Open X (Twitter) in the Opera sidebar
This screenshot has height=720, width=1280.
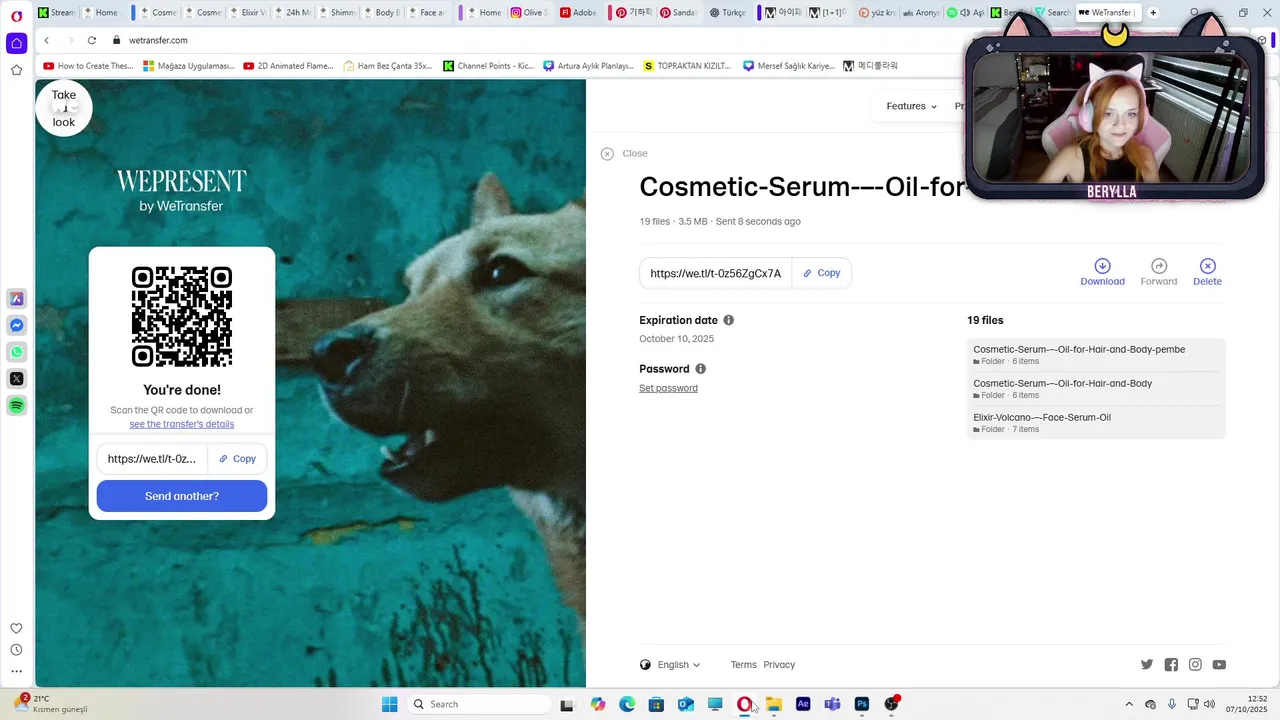(17, 379)
